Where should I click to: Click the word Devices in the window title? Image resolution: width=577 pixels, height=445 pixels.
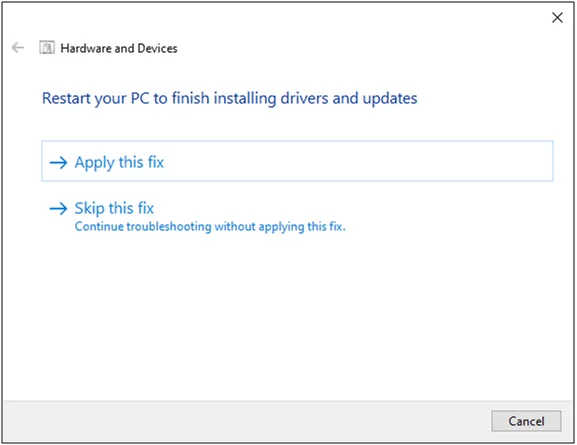[x=157, y=48]
